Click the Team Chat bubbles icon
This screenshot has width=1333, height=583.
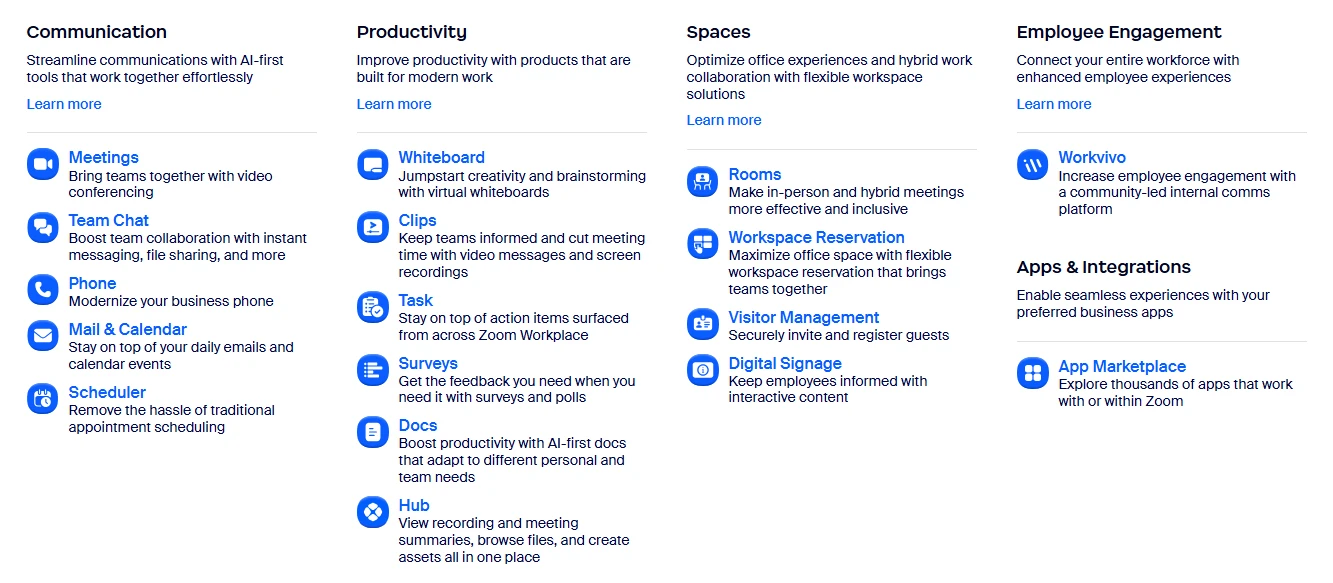pyautogui.click(x=43, y=227)
